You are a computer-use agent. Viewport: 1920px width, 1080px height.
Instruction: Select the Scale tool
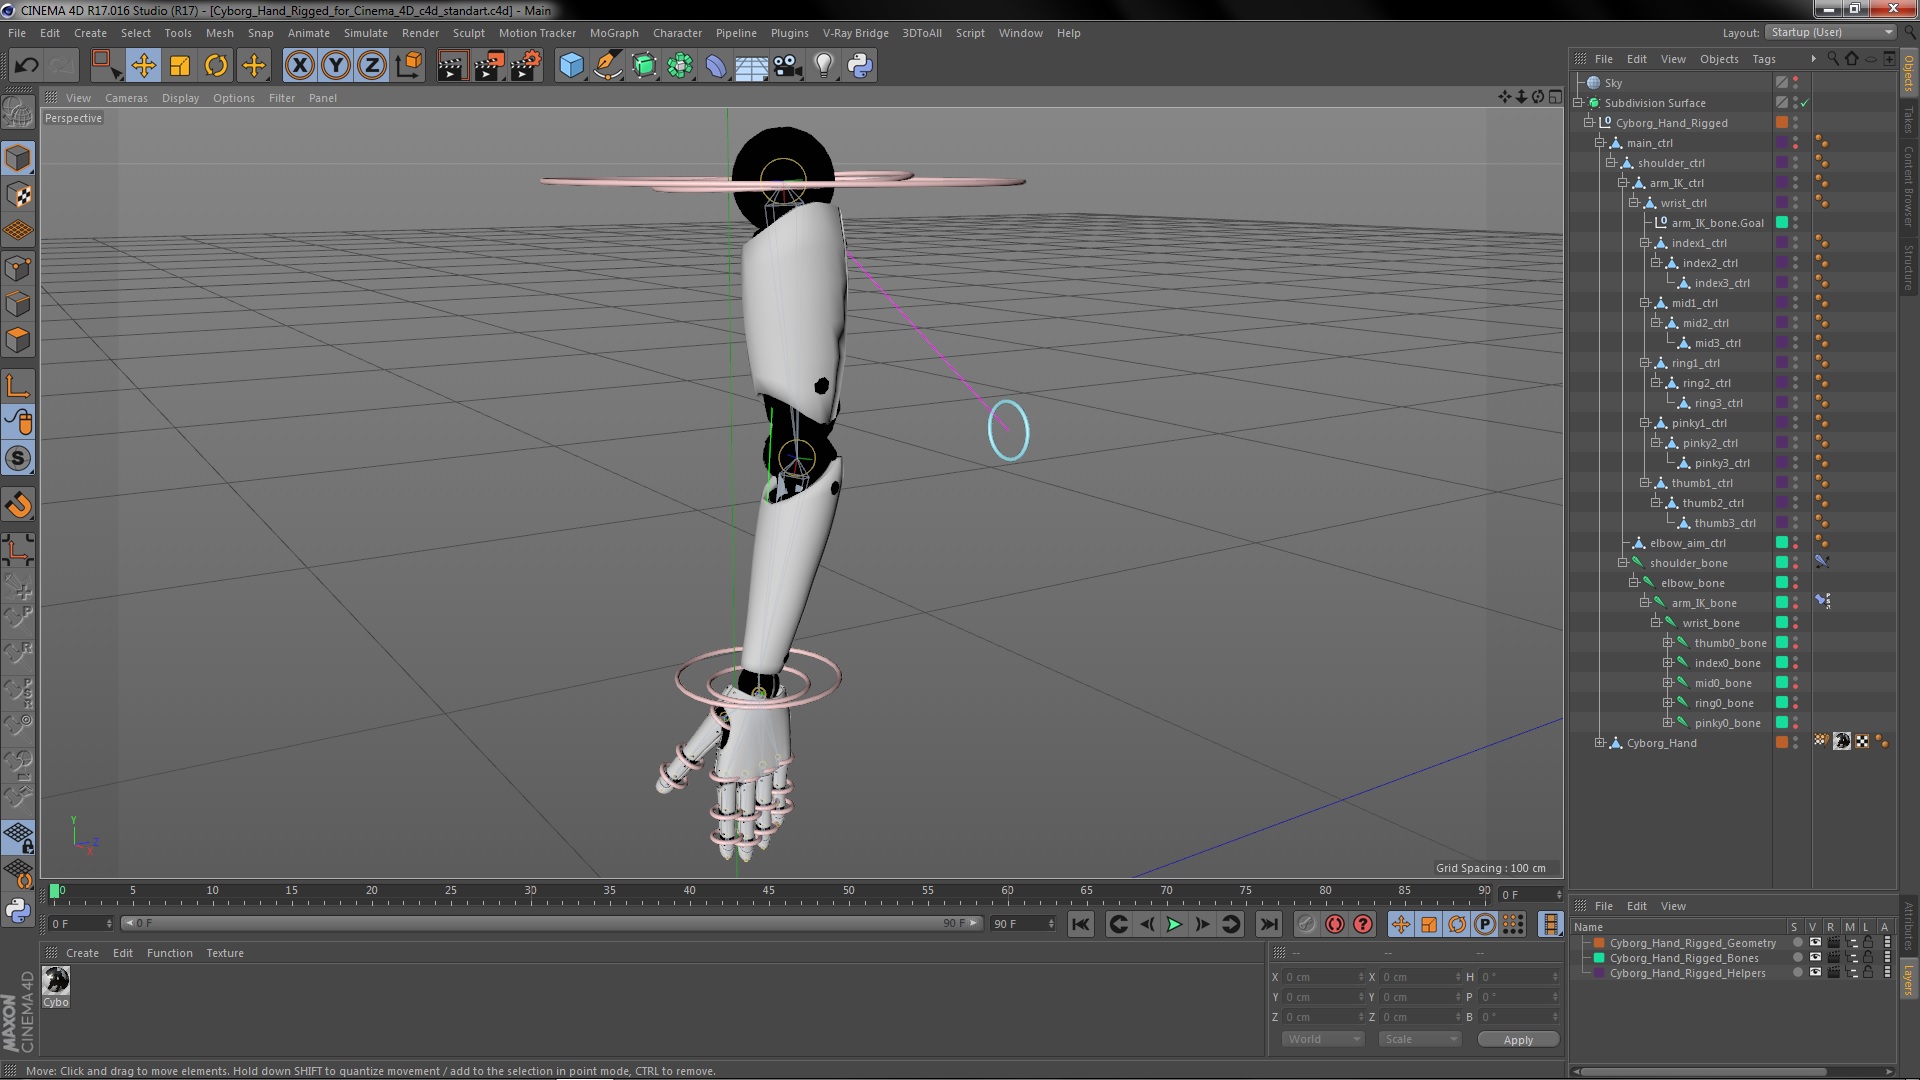(180, 66)
